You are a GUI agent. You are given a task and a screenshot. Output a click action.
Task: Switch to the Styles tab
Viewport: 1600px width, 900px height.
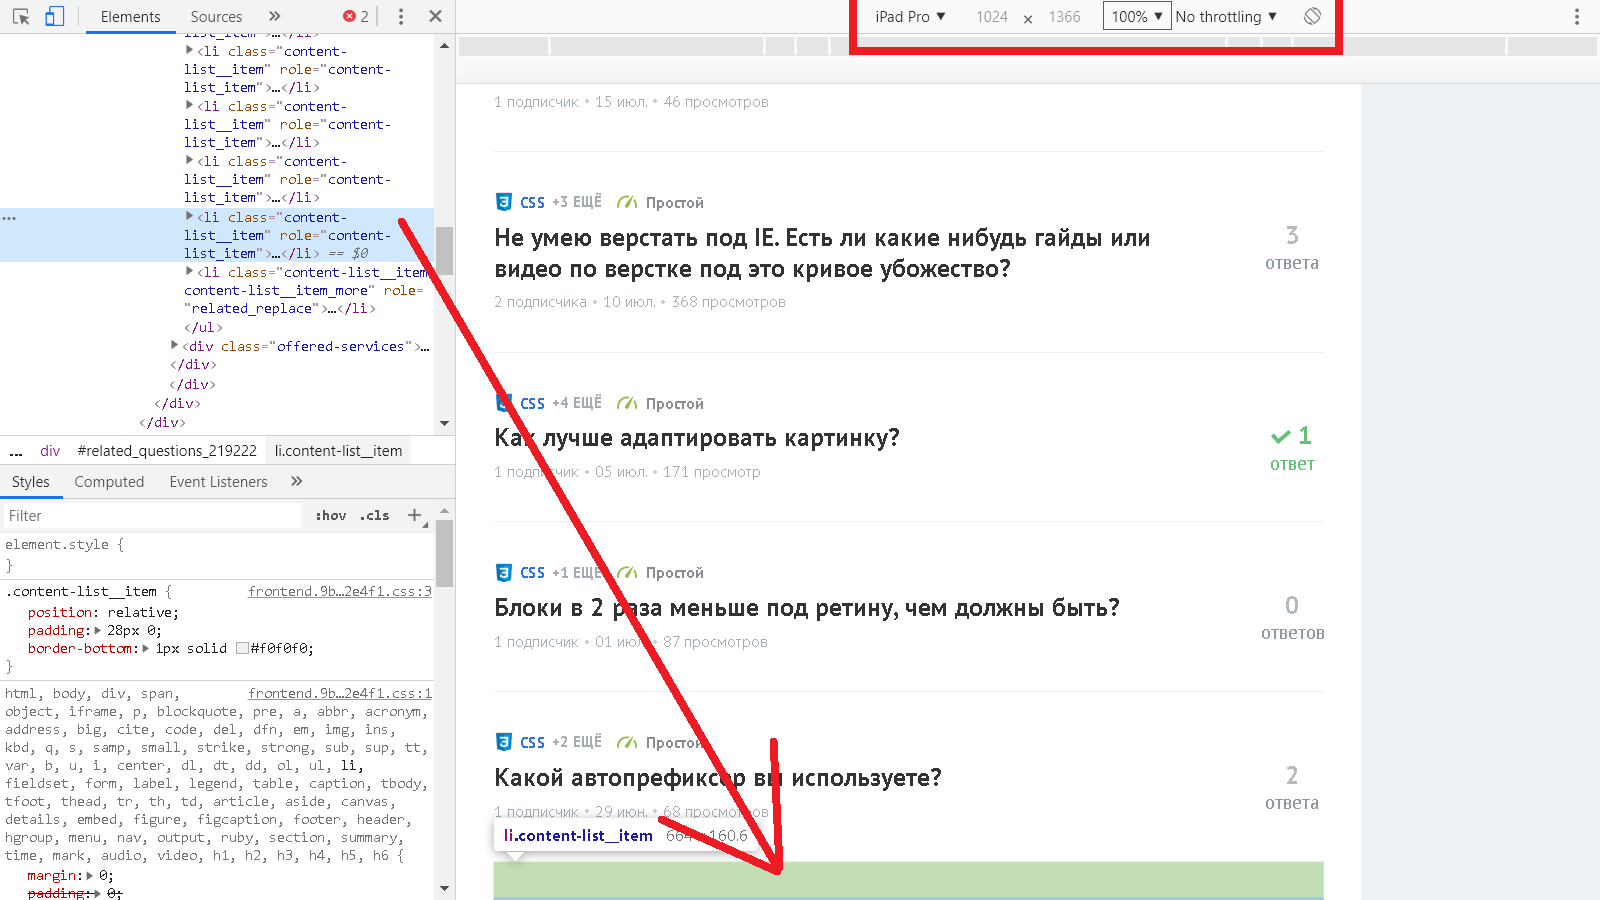click(30, 482)
